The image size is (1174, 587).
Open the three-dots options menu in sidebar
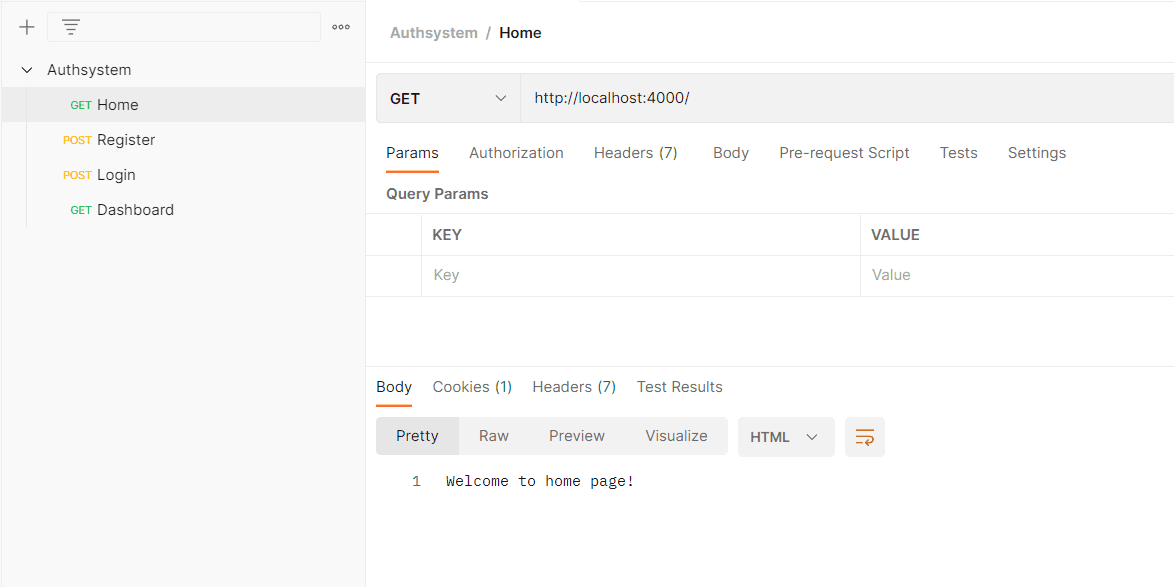(x=341, y=27)
